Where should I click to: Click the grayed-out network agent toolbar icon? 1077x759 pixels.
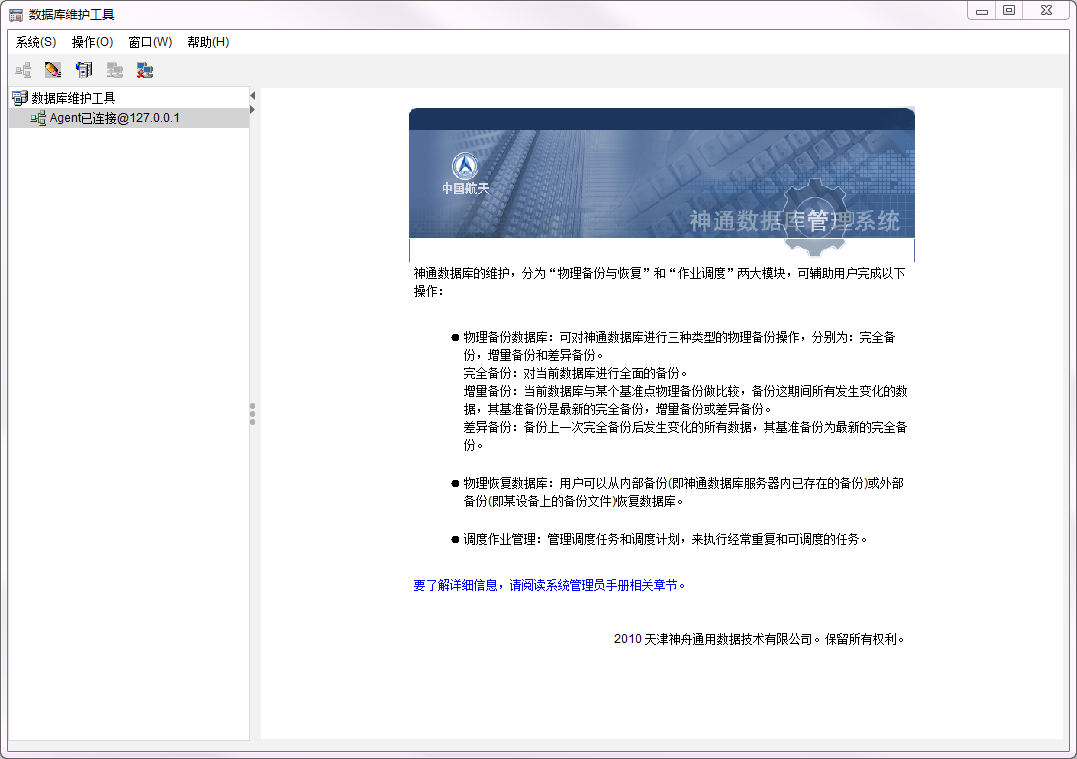(23, 70)
